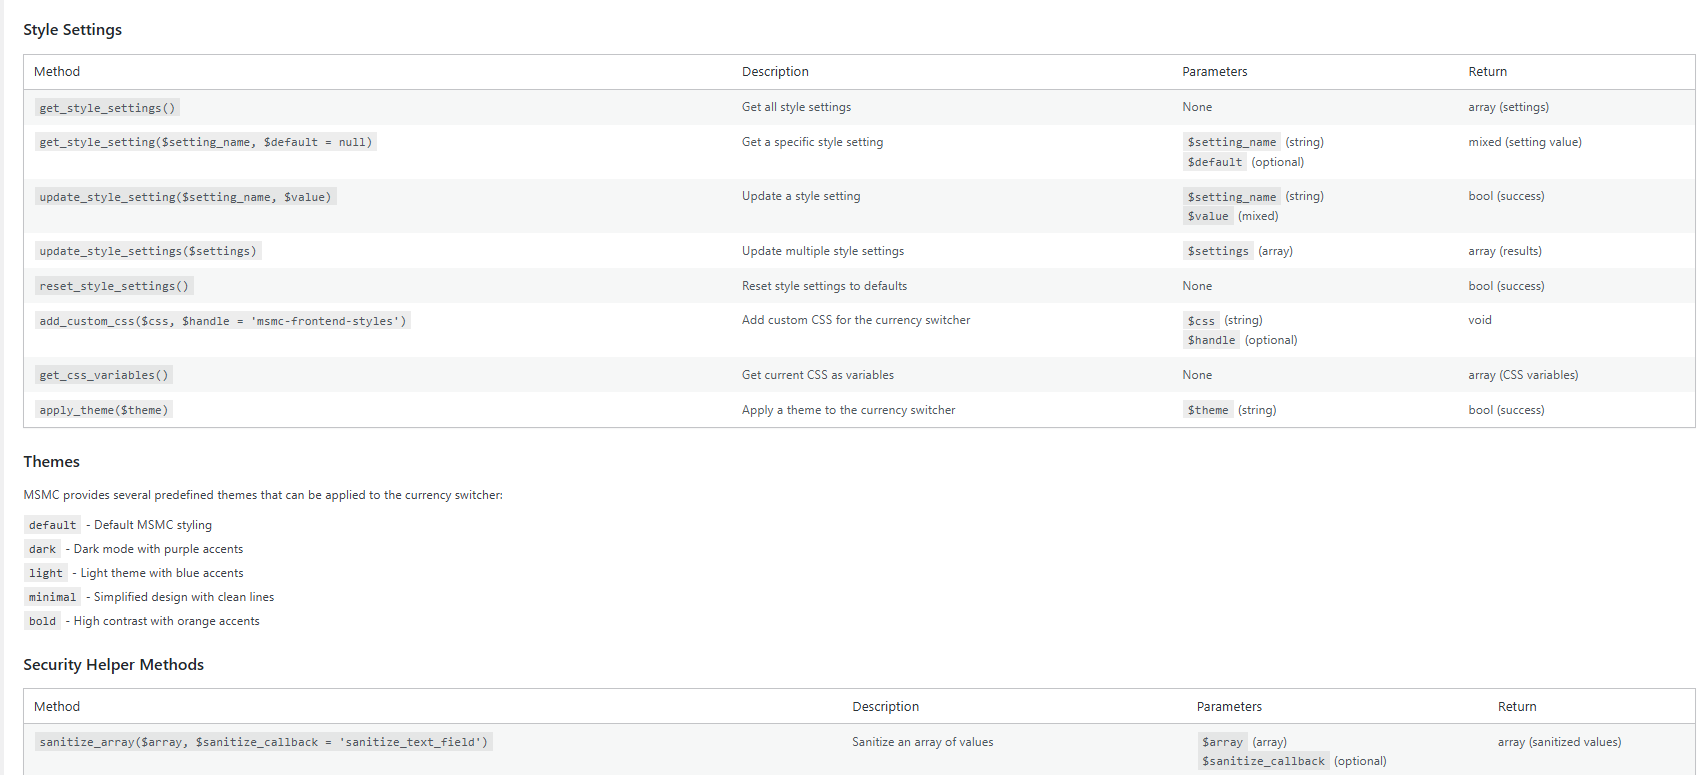Click the 'light' theme code tag
The height and width of the screenshot is (775, 1700).
pyautogui.click(x=46, y=573)
